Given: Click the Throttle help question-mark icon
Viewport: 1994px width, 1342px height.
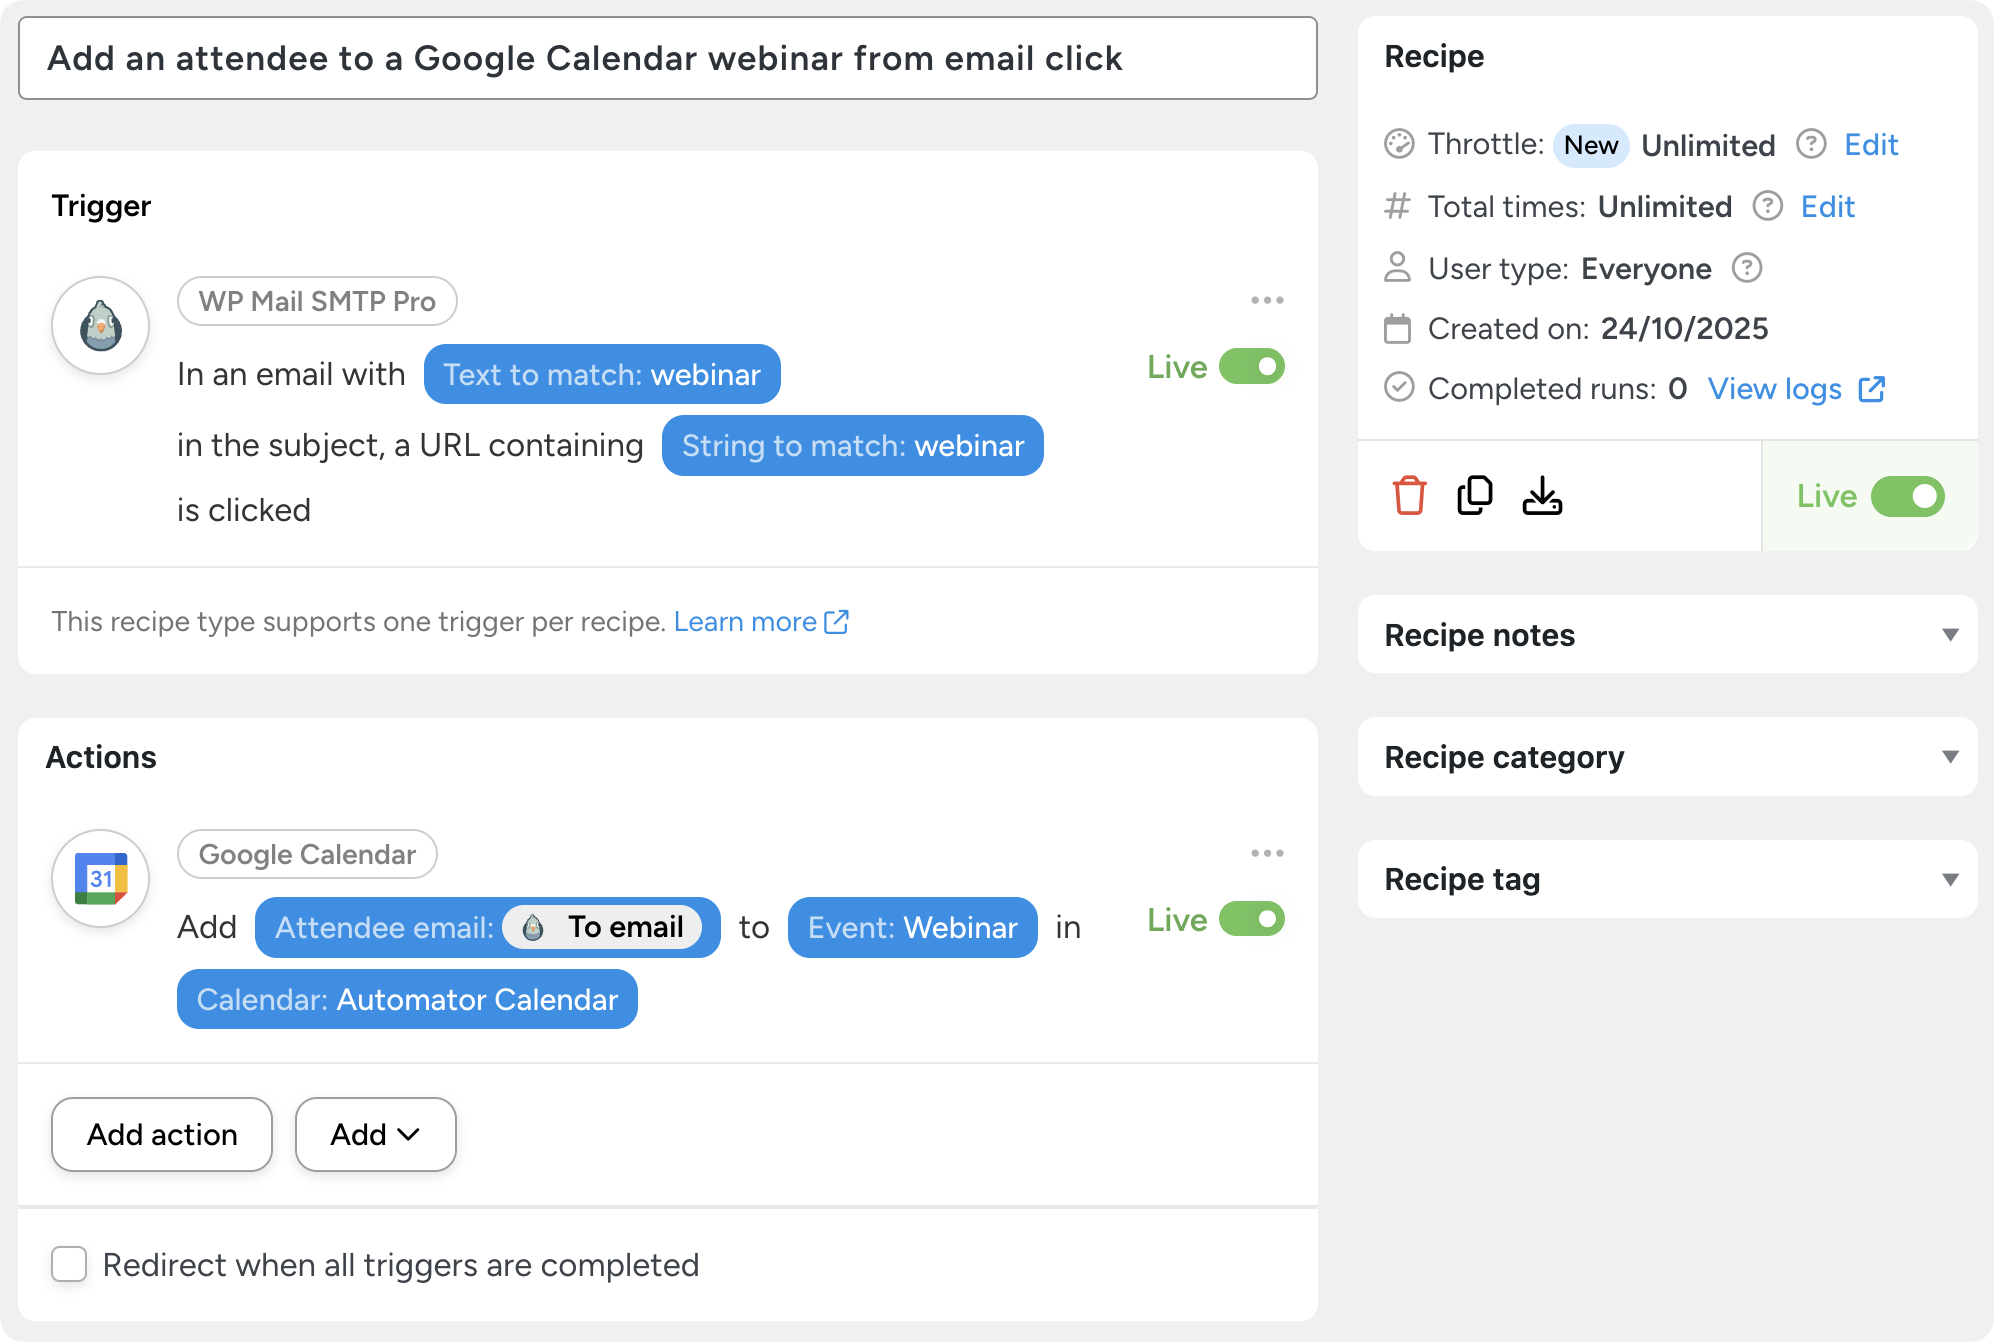Looking at the screenshot, I should pos(1811,145).
